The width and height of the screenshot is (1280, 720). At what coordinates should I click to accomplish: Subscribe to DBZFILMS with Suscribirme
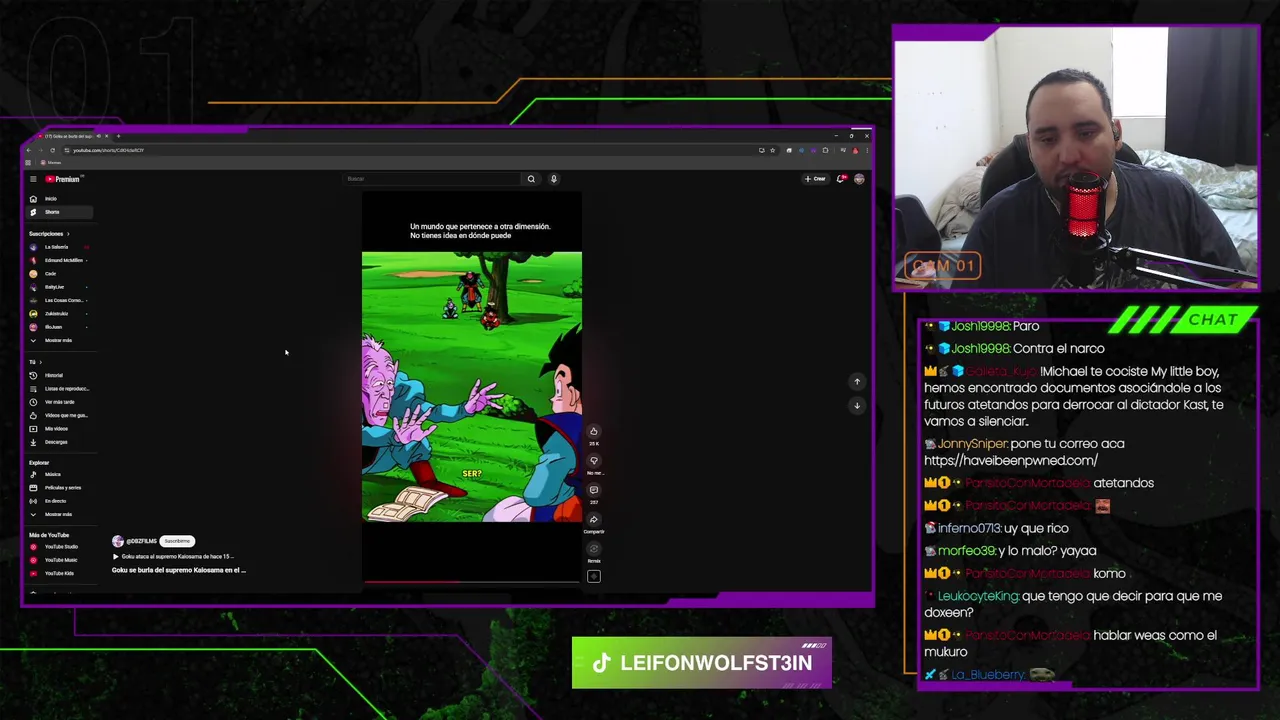pos(177,541)
